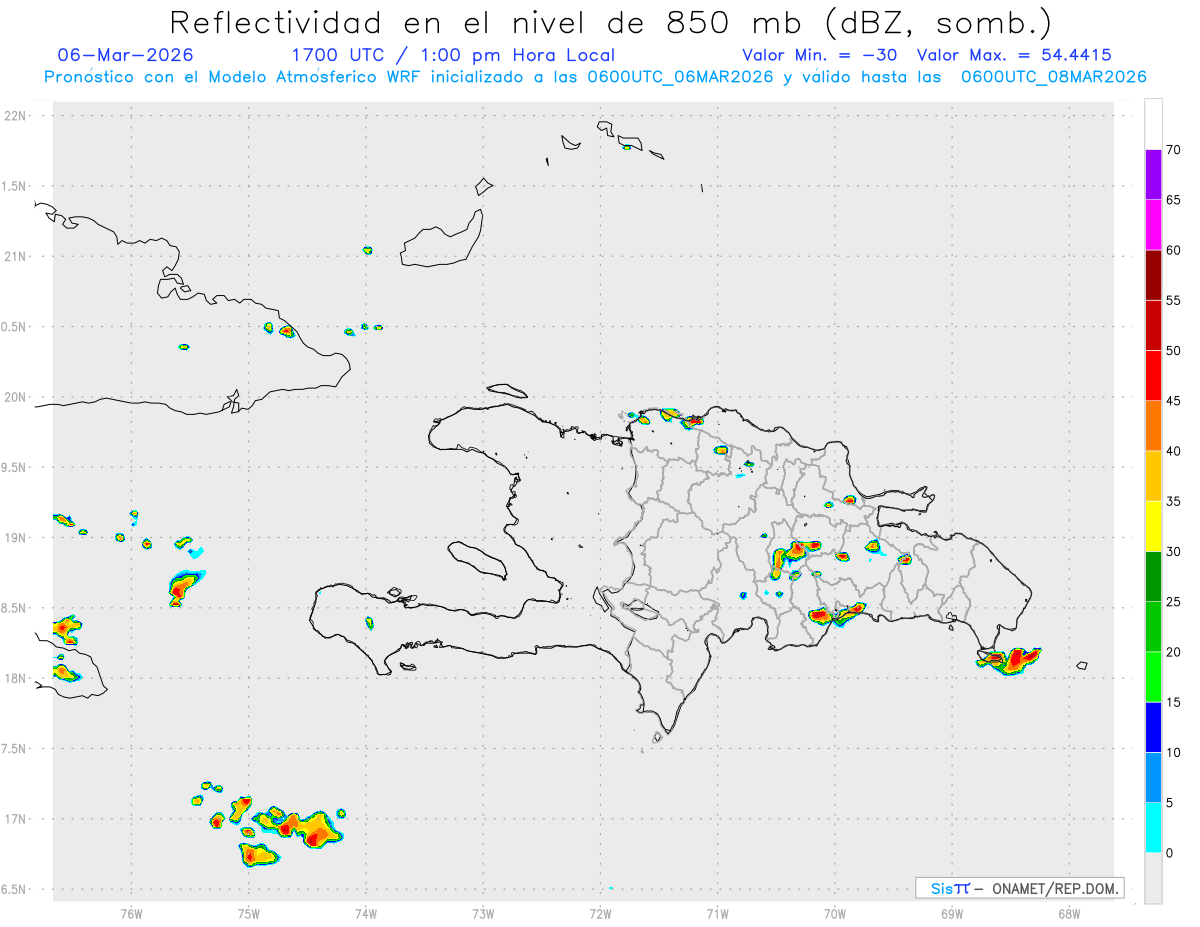Click the 'SisTT – ONAMET/REP.DOM.' label box
Screen dimensions: 1200x927
[x=1020, y=888]
